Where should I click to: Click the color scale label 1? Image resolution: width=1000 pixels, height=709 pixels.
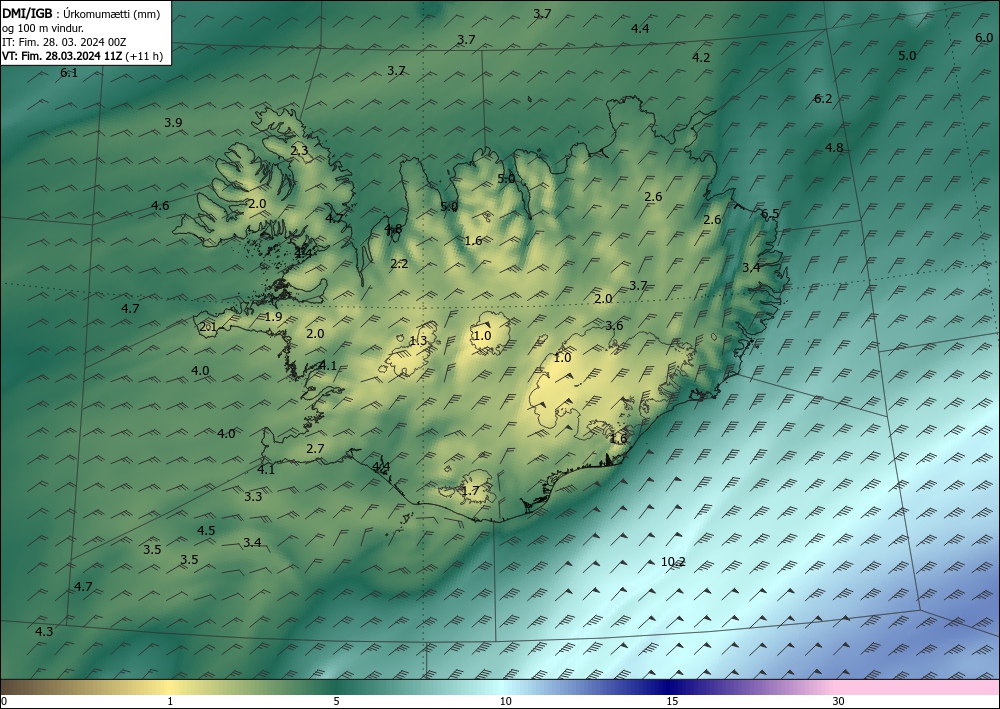point(170,702)
